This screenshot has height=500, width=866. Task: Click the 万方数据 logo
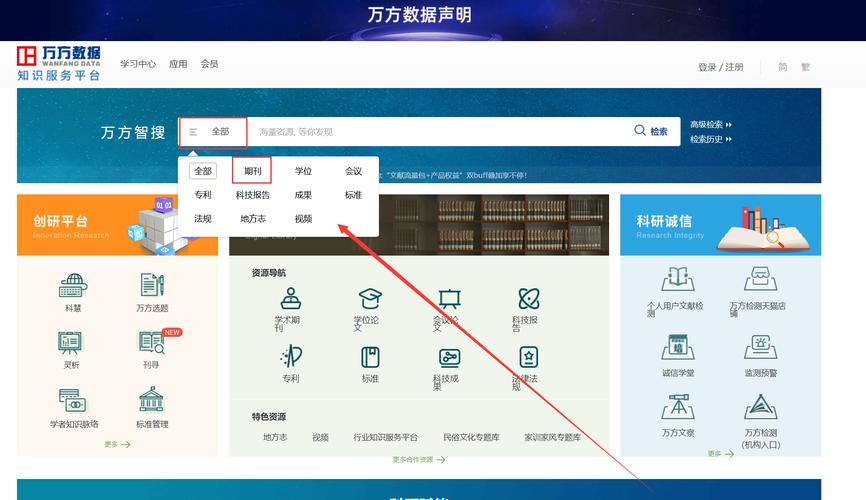(x=59, y=64)
